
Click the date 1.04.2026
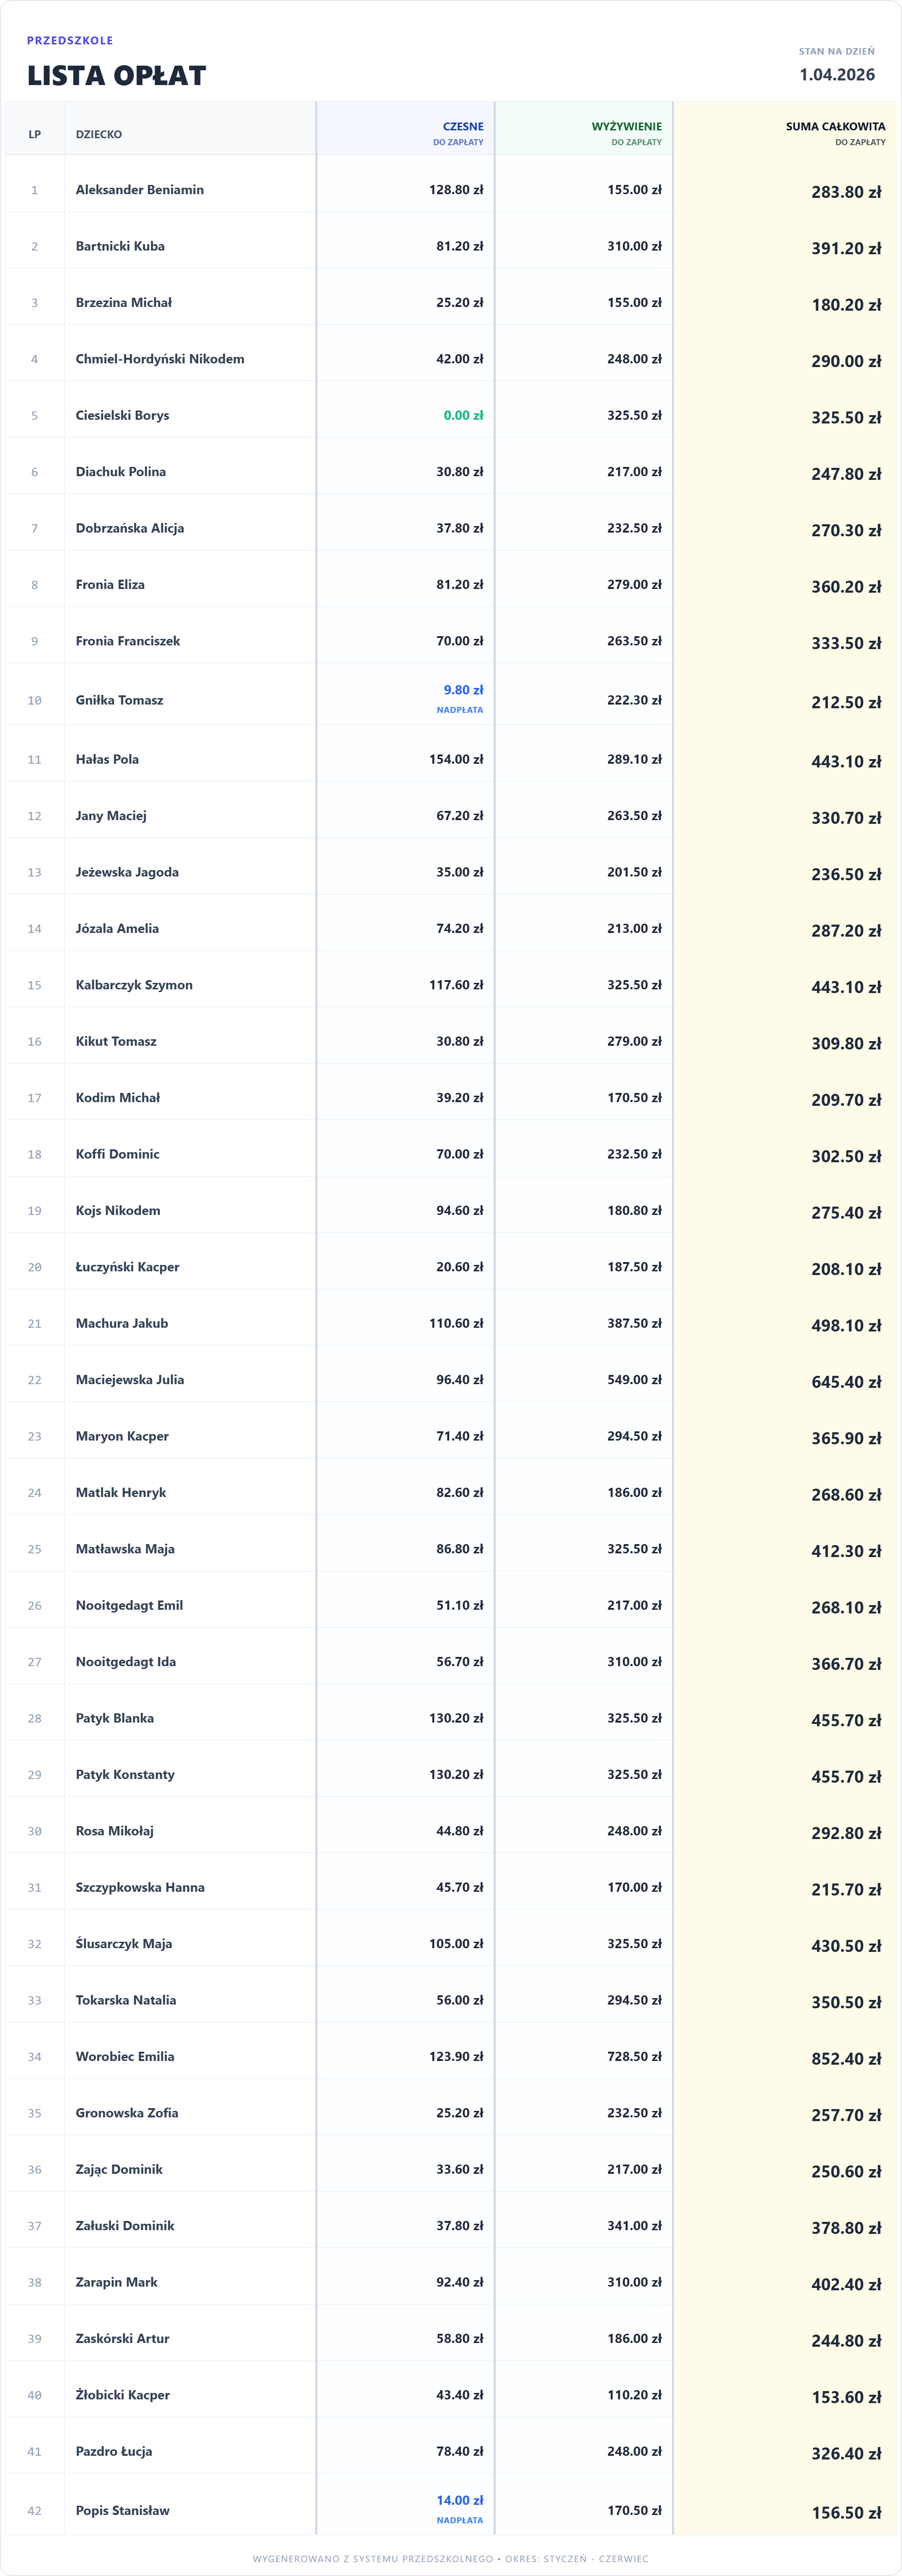tap(836, 75)
